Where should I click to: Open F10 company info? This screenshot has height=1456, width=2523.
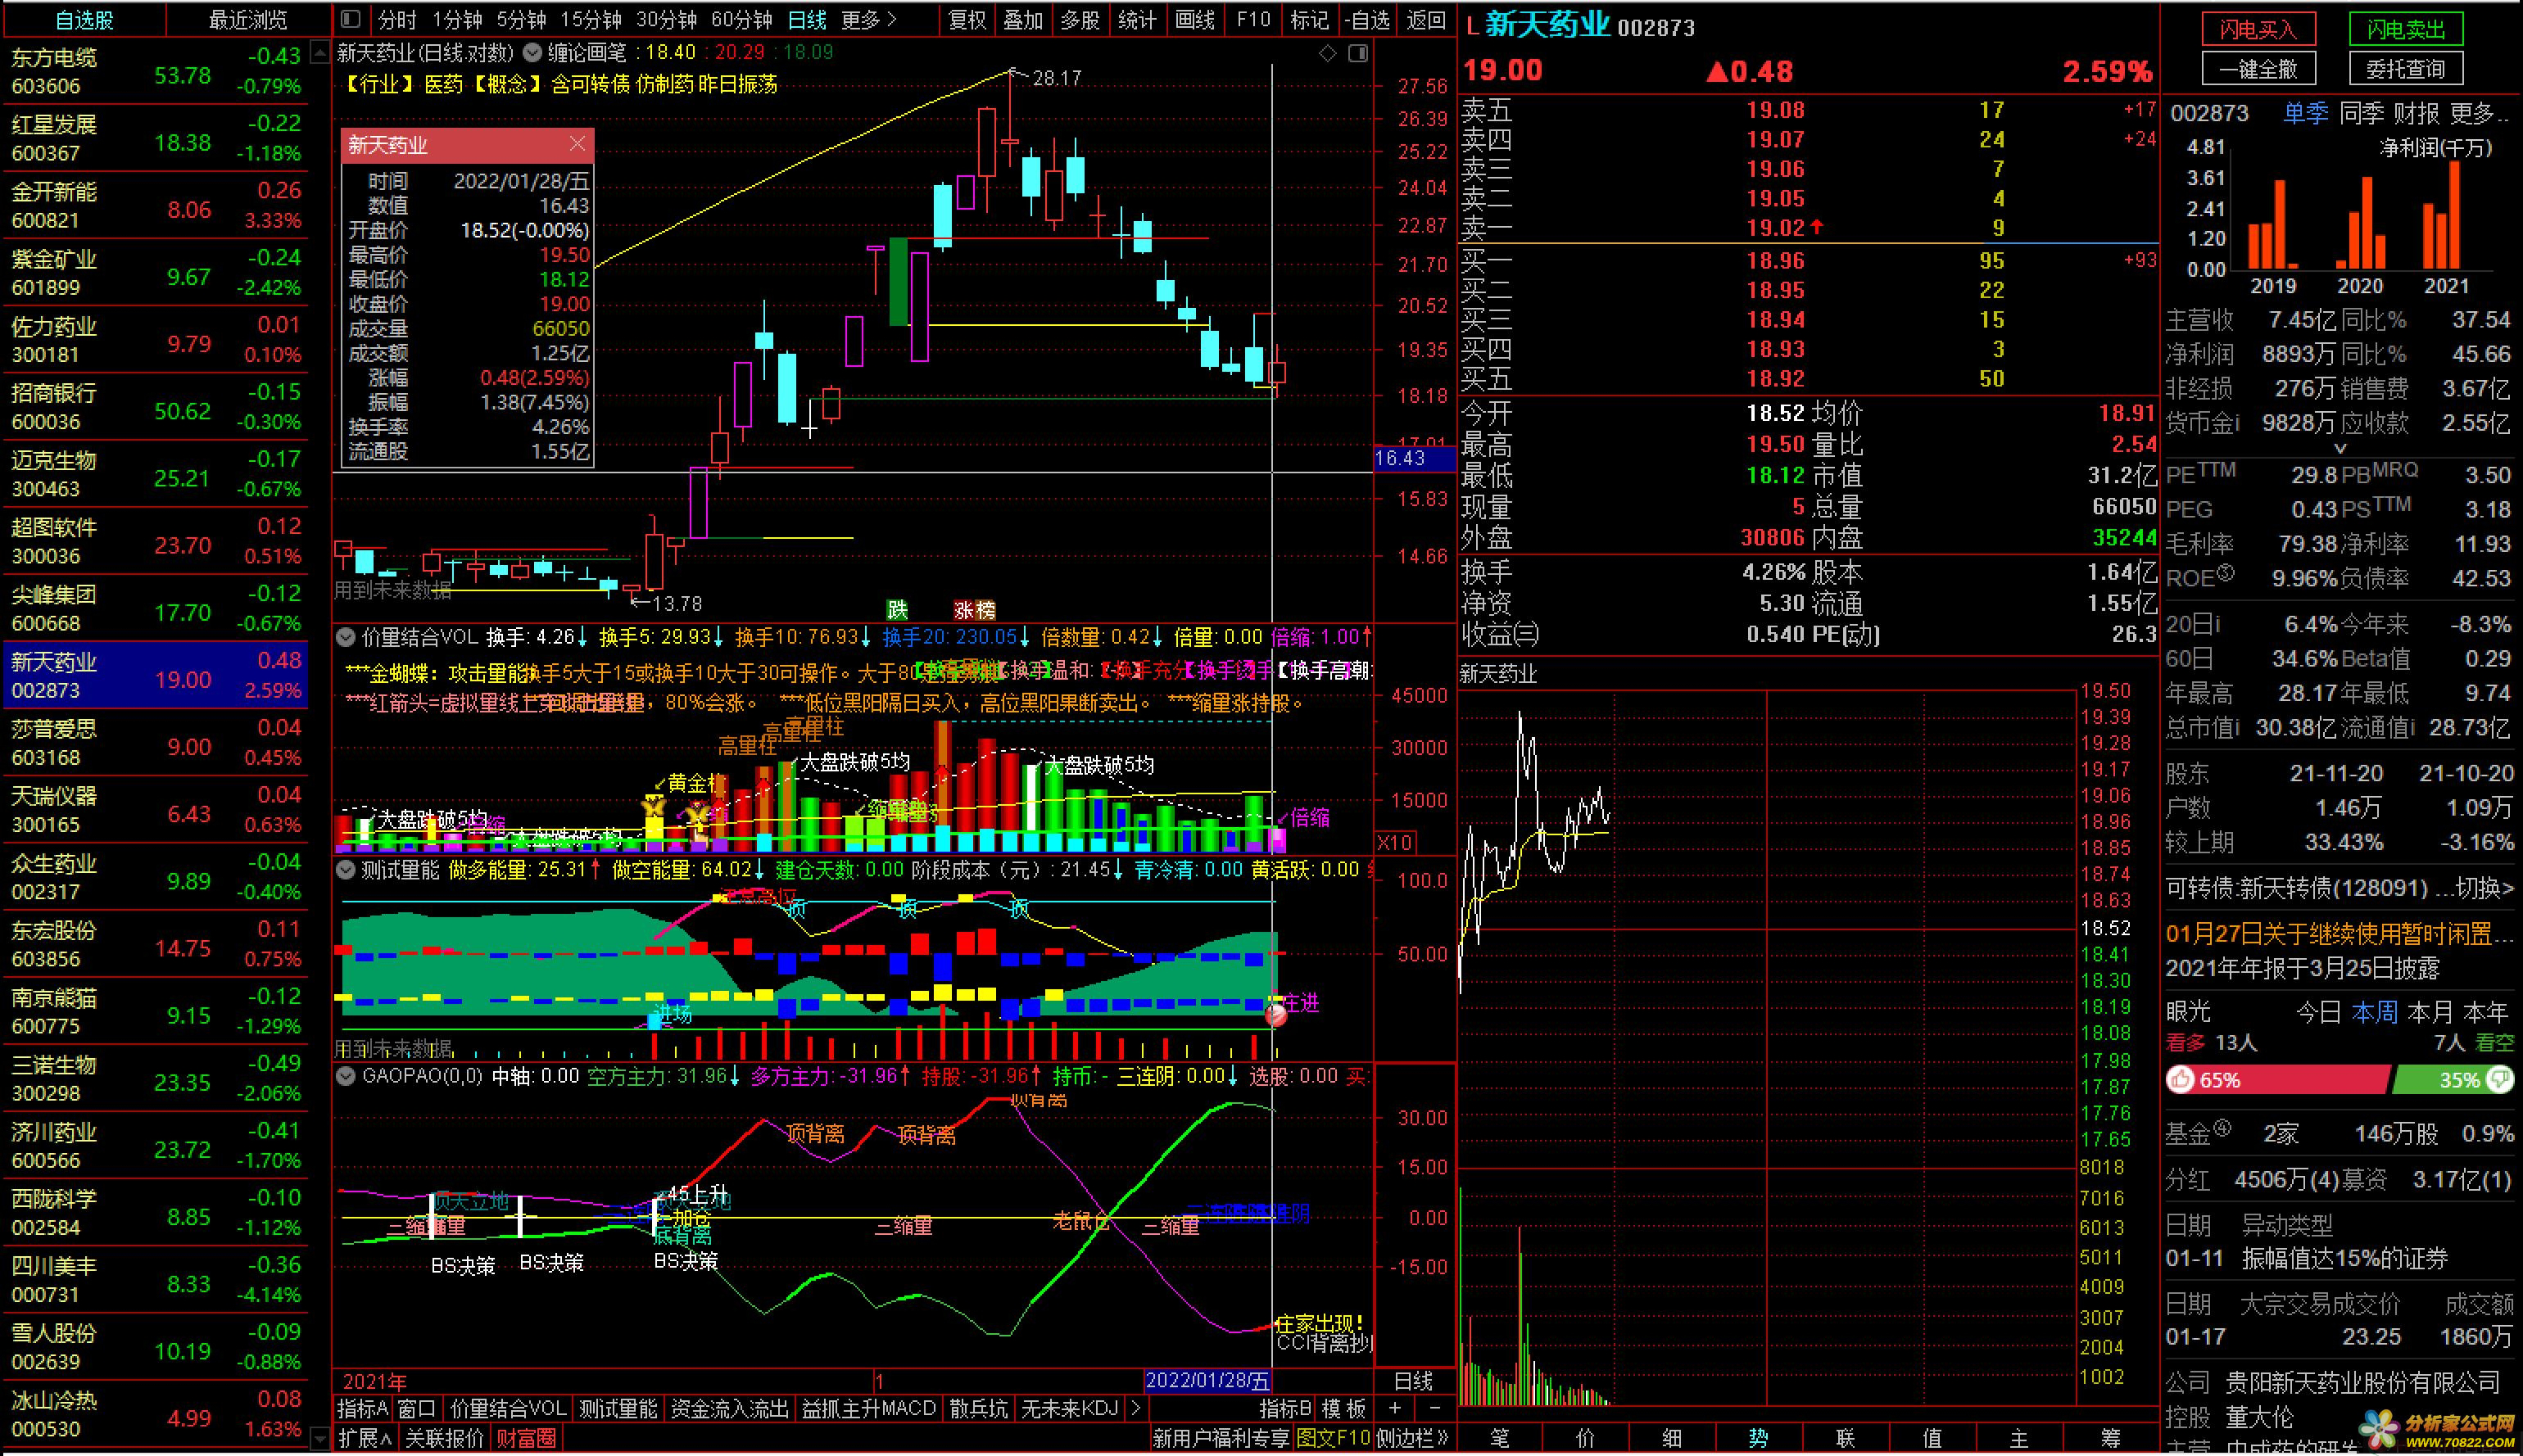[1253, 20]
